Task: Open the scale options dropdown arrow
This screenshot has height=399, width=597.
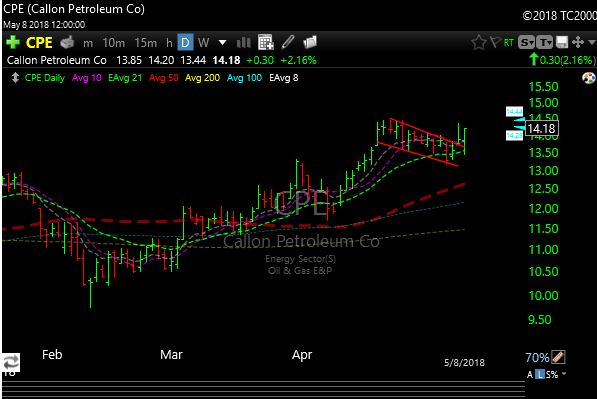Action: (564, 374)
